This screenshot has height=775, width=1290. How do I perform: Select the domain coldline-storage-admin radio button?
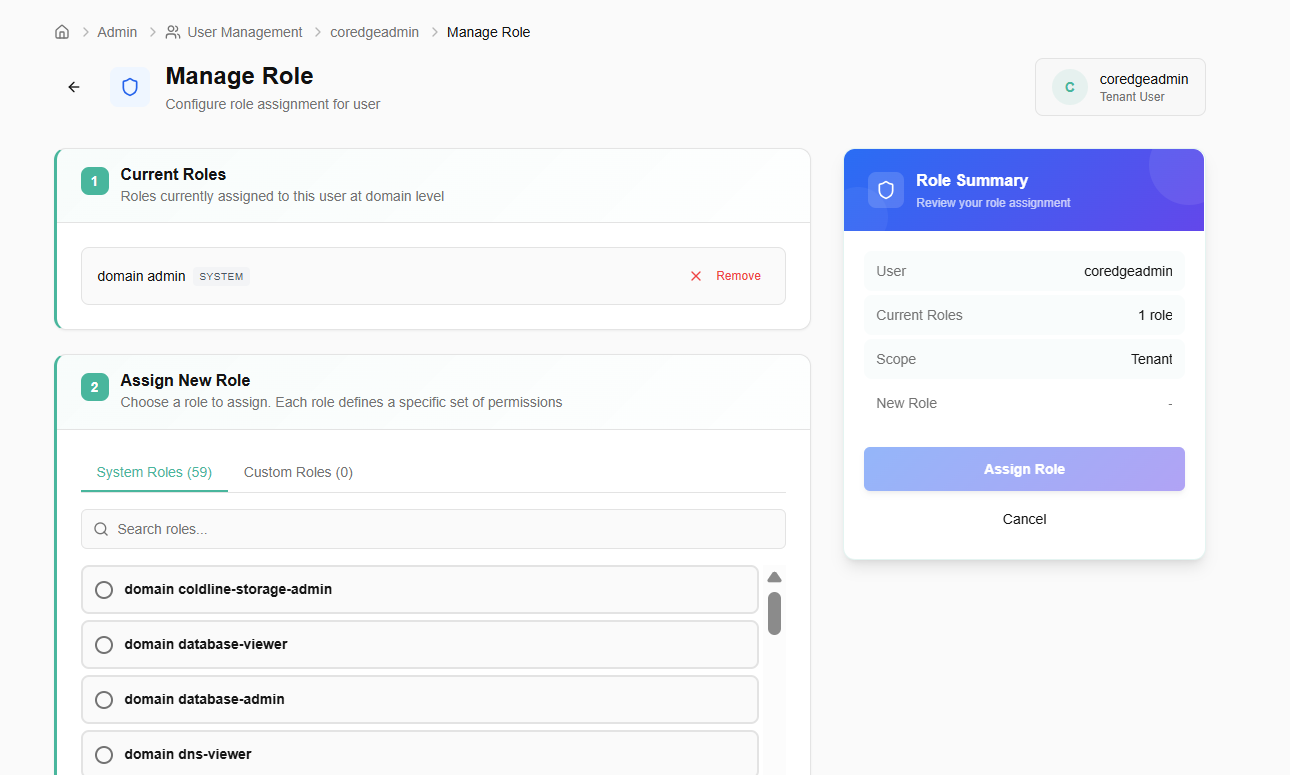point(104,590)
